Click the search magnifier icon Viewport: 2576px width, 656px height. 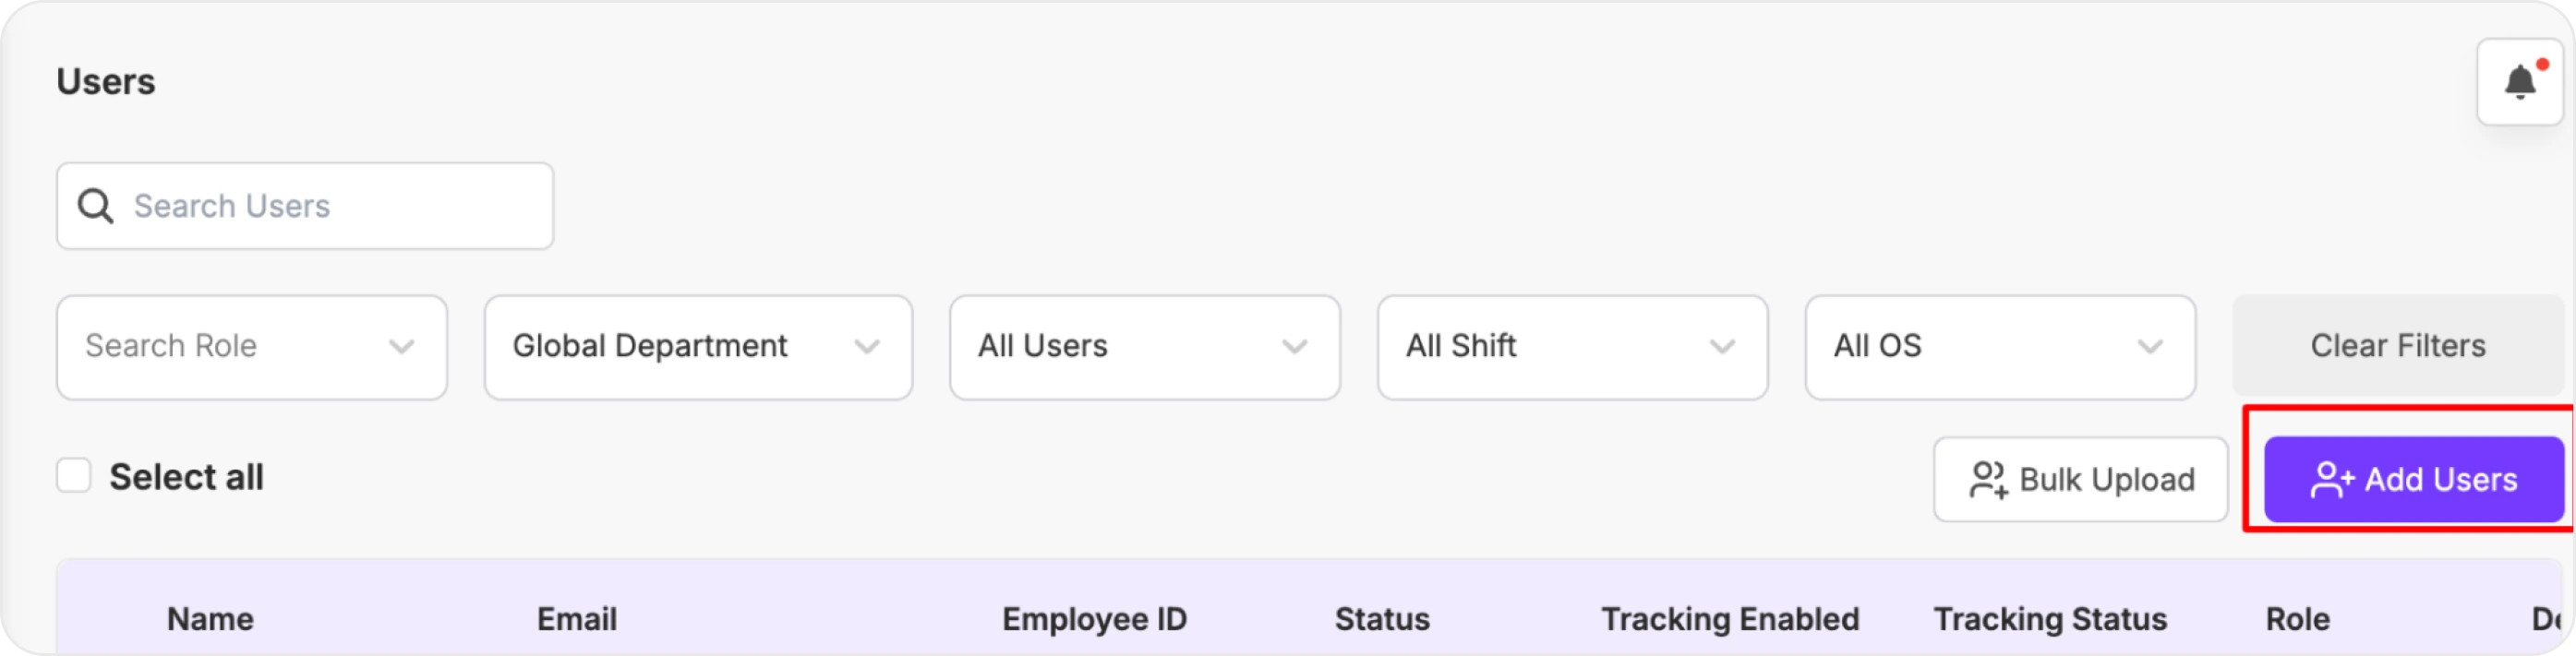tap(96, 206)
